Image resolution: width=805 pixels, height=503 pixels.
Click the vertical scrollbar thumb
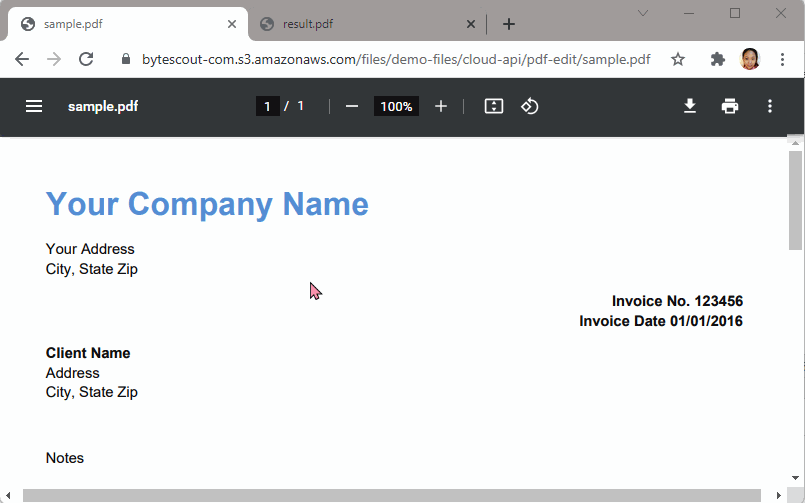(x=795, y=200)
